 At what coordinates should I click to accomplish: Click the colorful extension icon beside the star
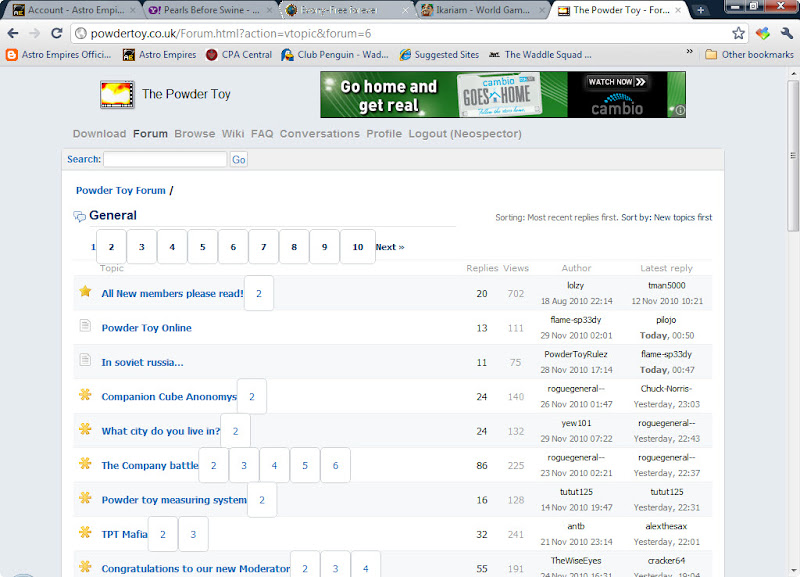pyautogui.click(x=762, y=34)
